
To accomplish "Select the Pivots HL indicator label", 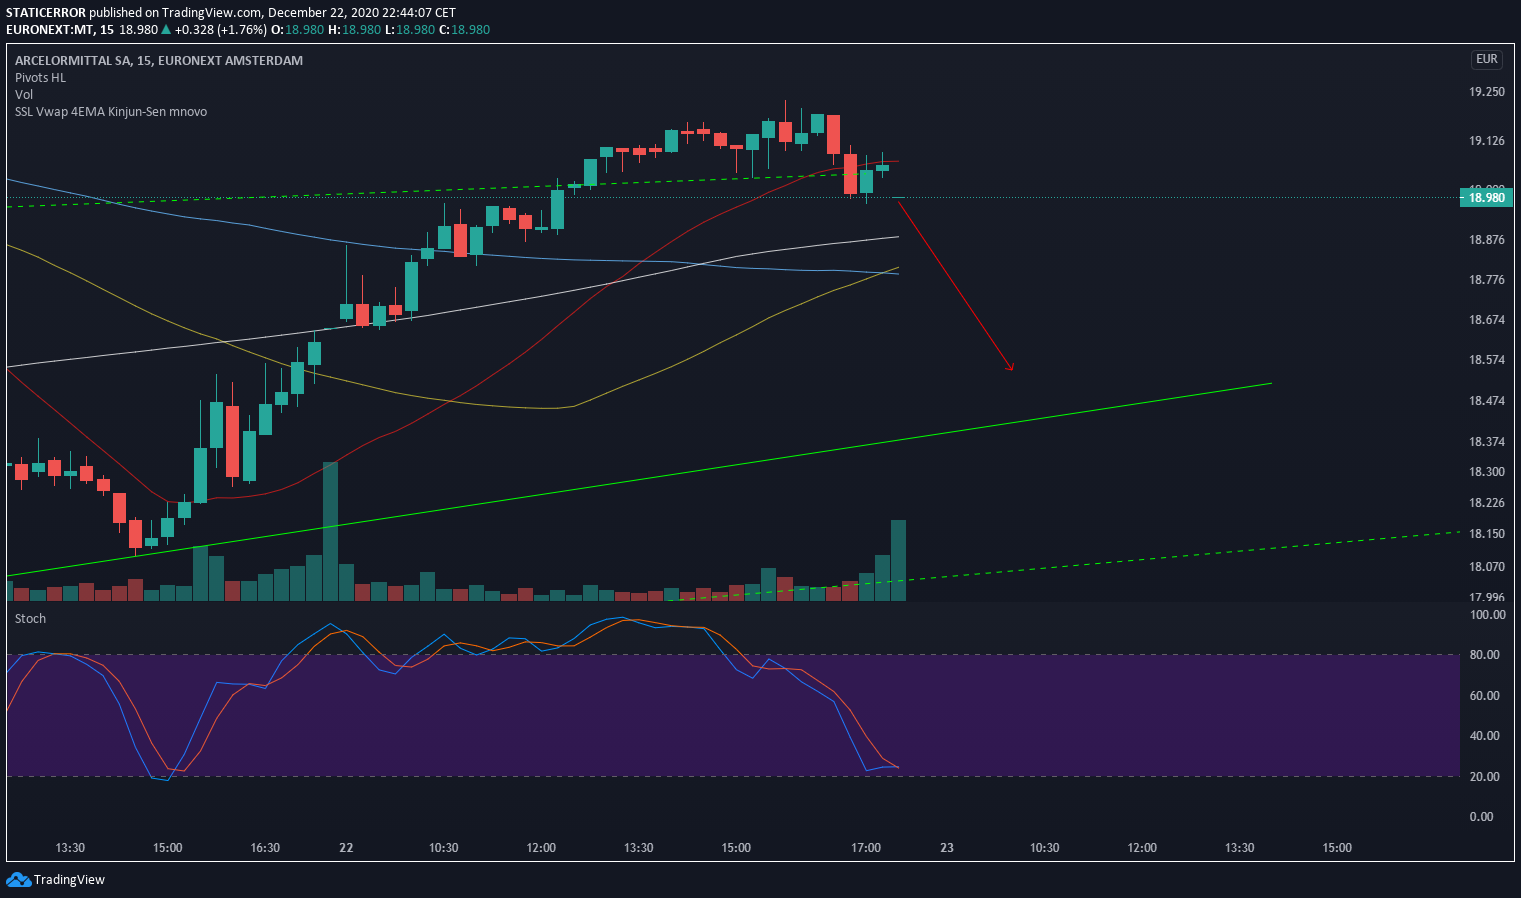I will (x=40, y=77).
